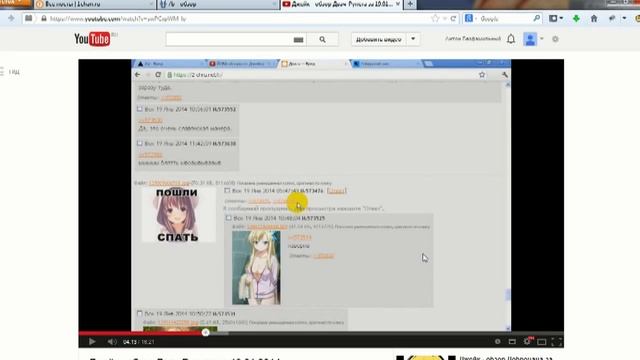The height and width of the screenshot is (360, 640).
Task: Open the bookmarks sidebar toolbar button
Action: pyautogui.click(x=29, y=18)
